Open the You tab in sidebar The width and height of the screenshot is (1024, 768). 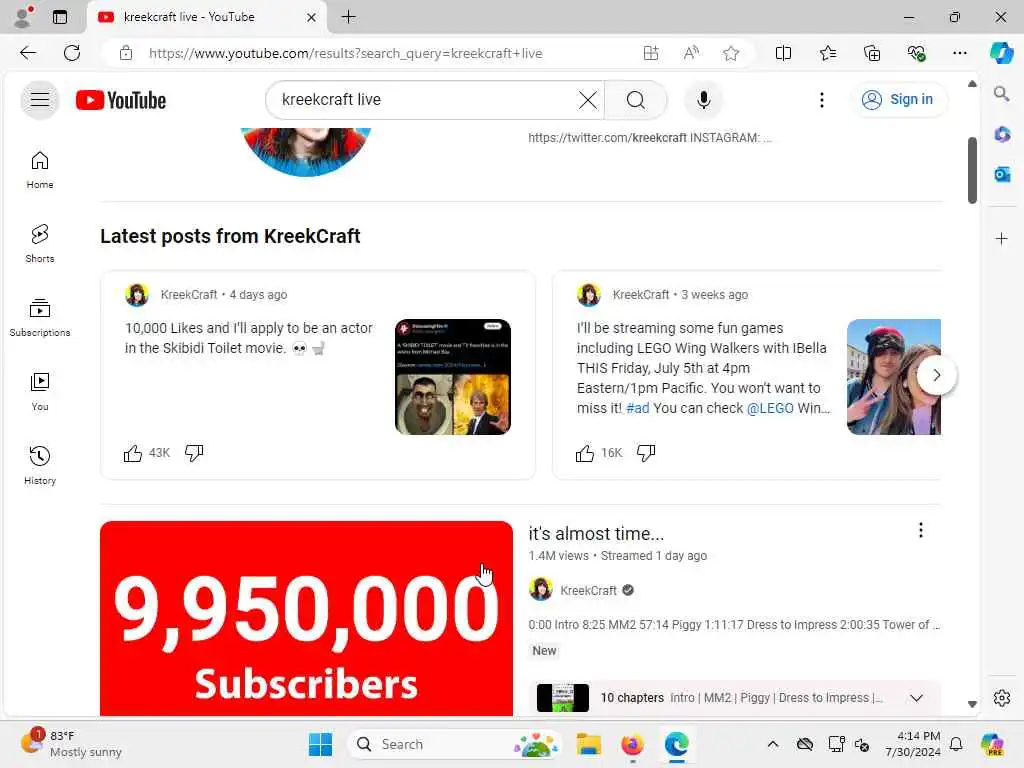40,391
